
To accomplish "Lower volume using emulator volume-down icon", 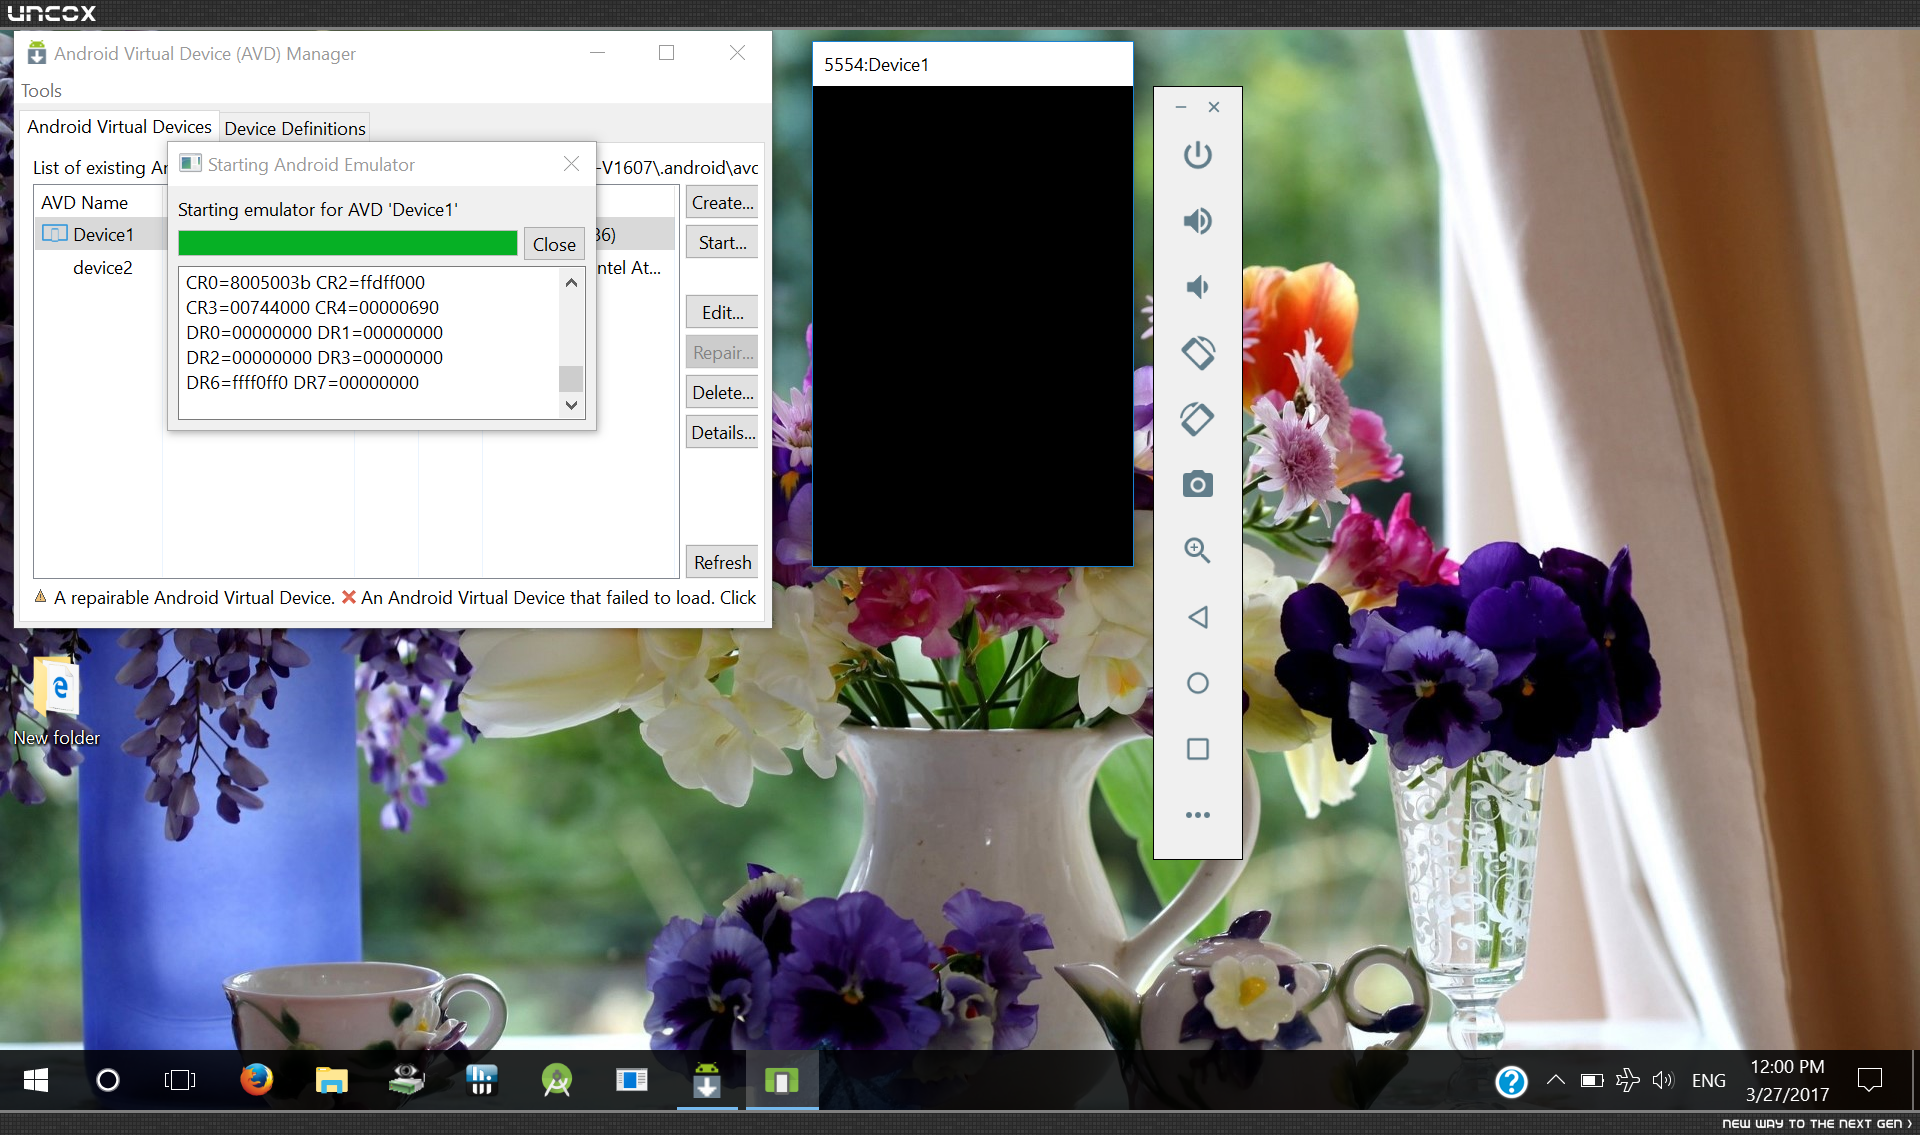I will click(x=1197, y=287).
